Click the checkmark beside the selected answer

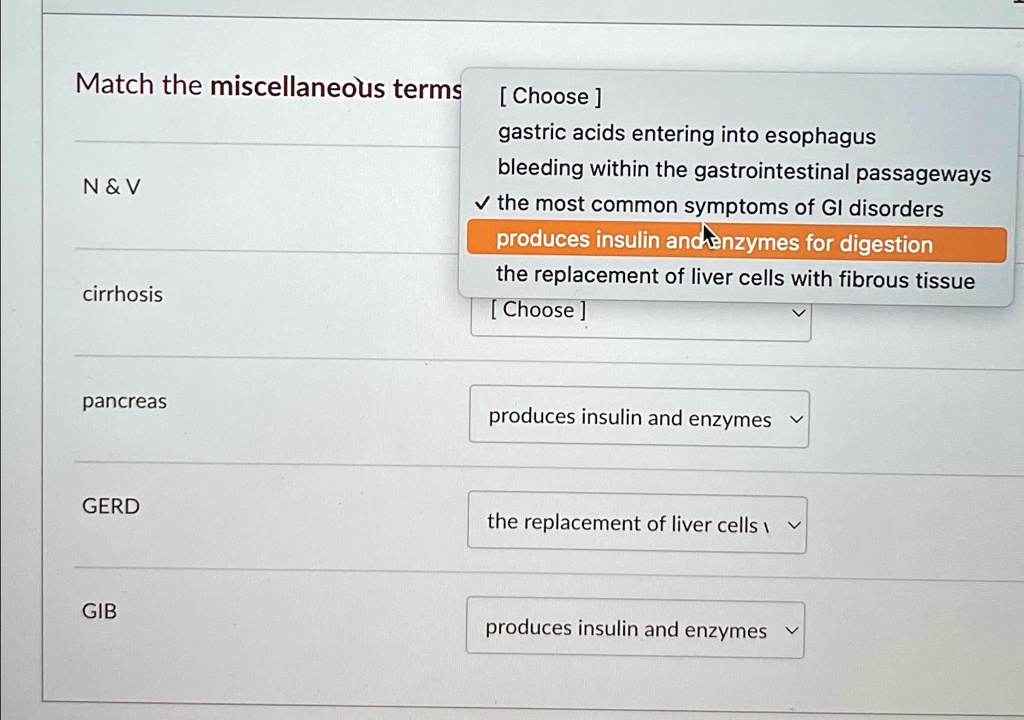483,204
